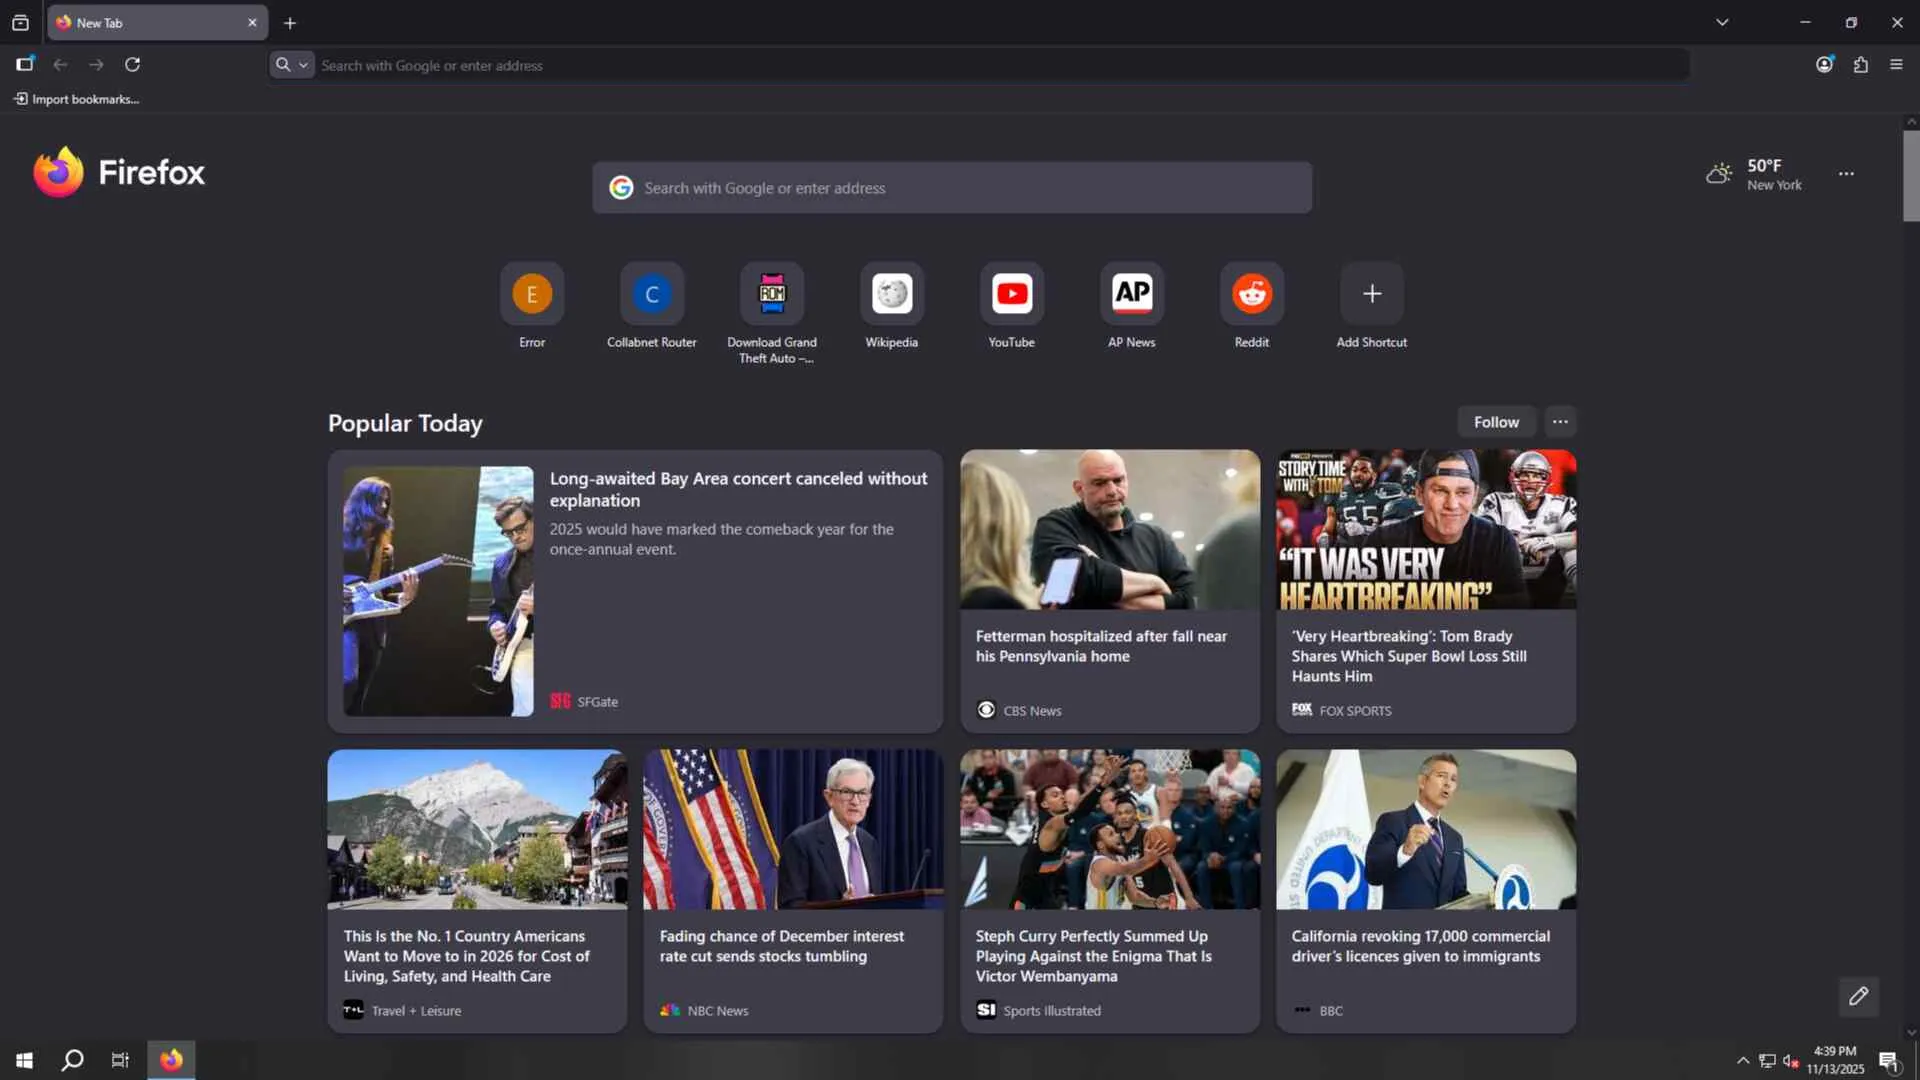Screen dimensions: 1920x1080
Task: Expand the search engine dropdown in address bar
Action: [292, 65]
